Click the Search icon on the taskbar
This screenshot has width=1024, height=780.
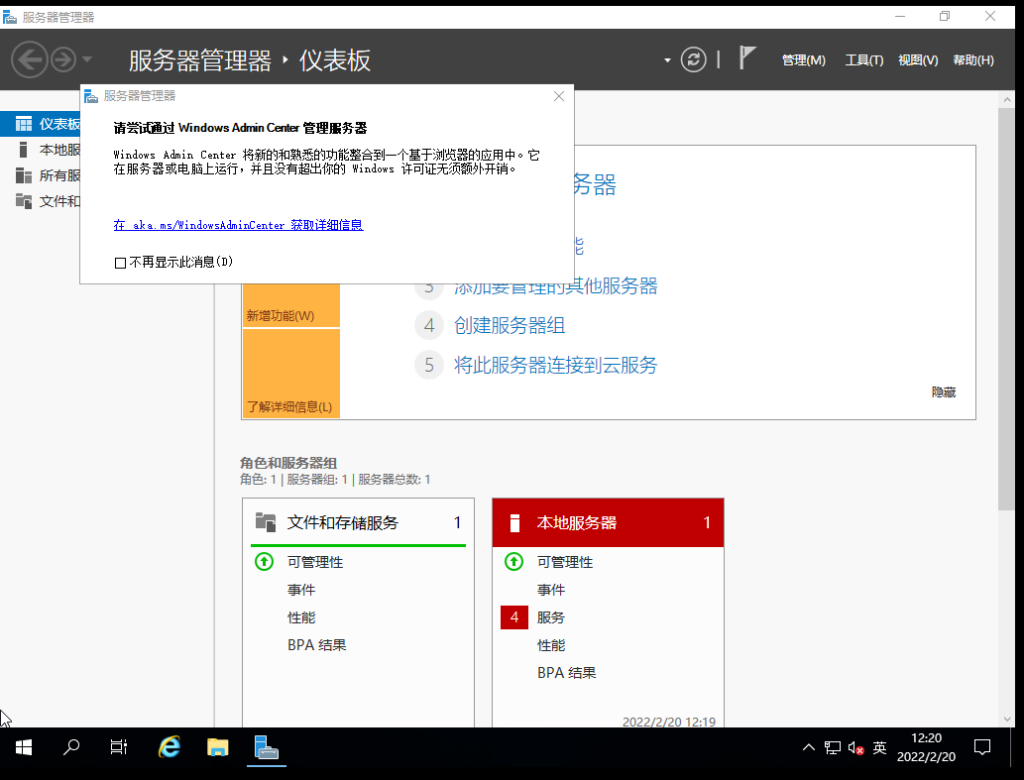point(70,747)
